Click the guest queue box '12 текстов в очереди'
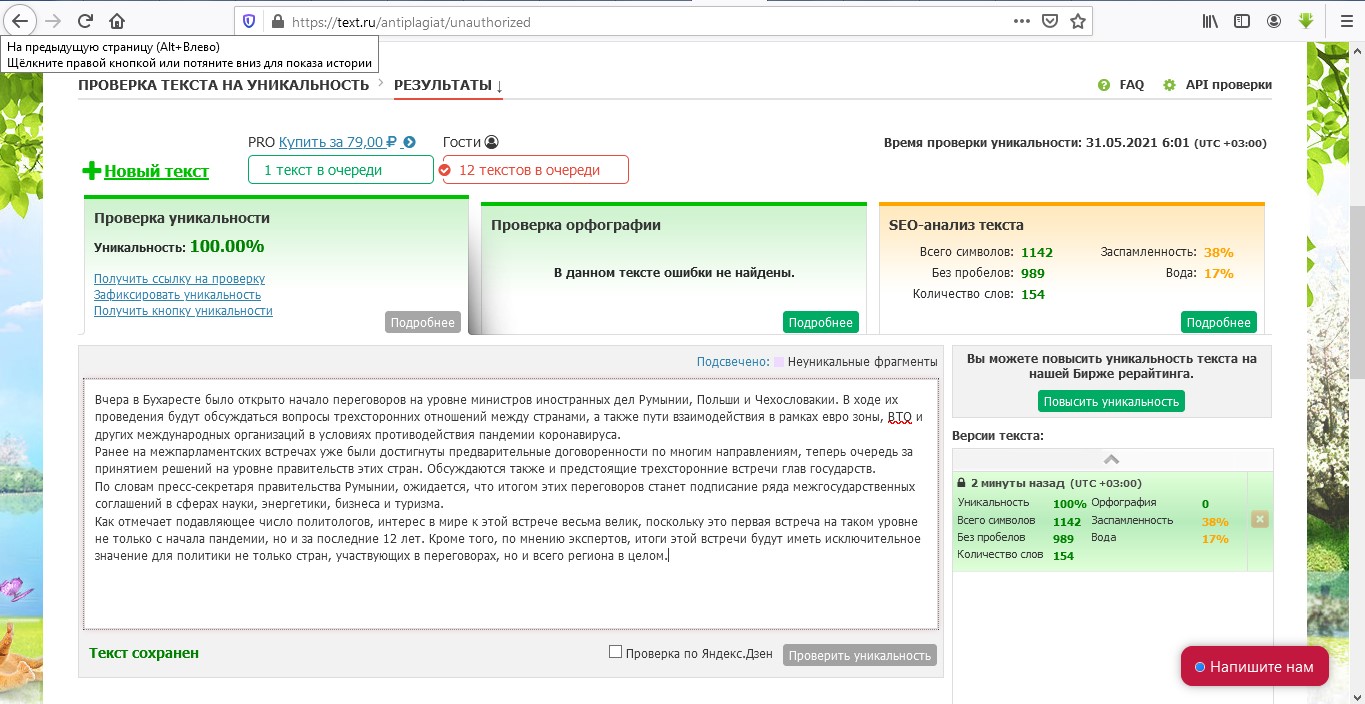Viewport: 1365px width, 704px height. (536, 170)
